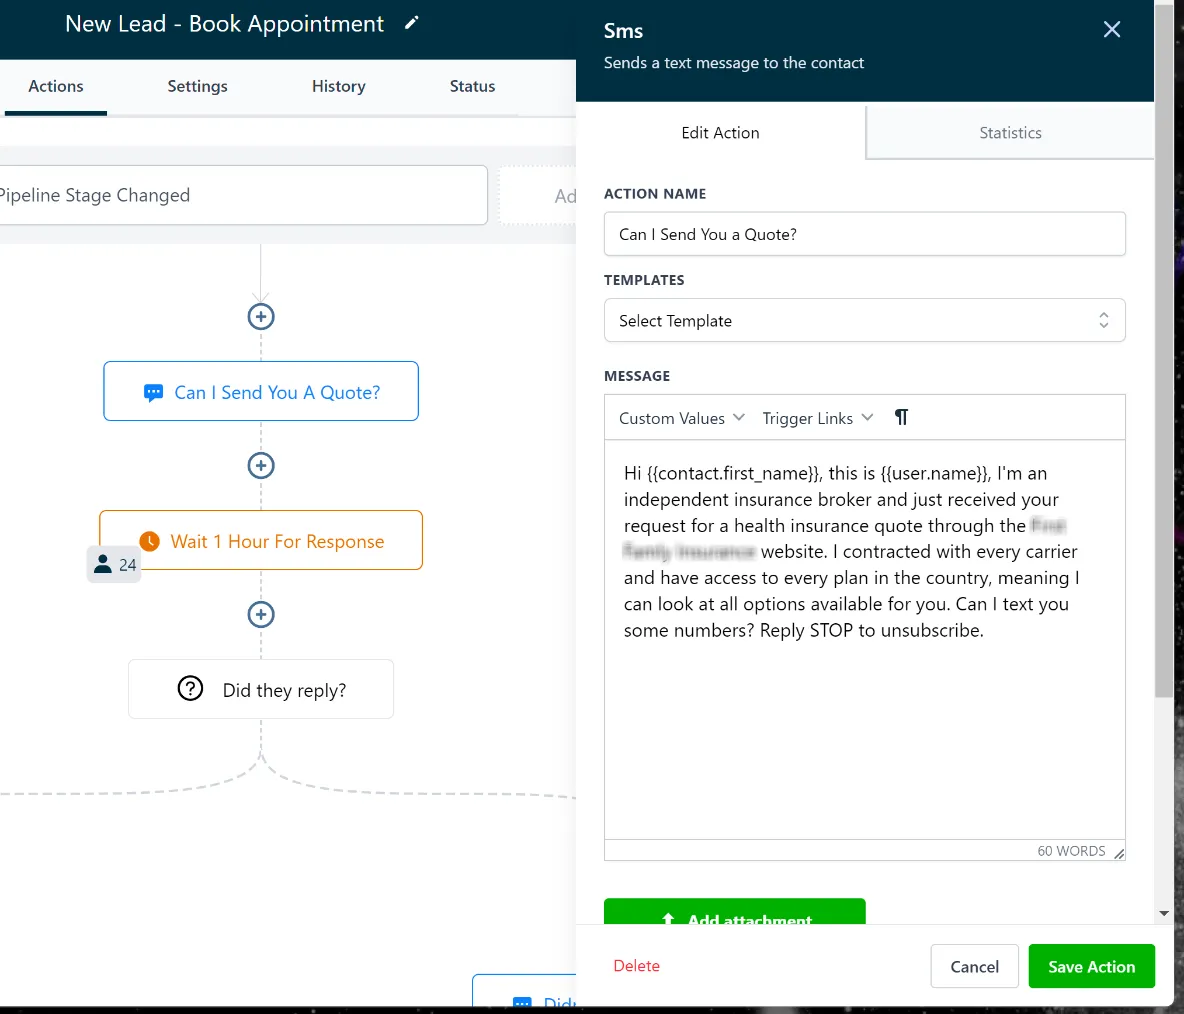Click SMS chat icon in quote step
The image size is (1184, 1014).
pyautogui.click(x=153, y=393)
